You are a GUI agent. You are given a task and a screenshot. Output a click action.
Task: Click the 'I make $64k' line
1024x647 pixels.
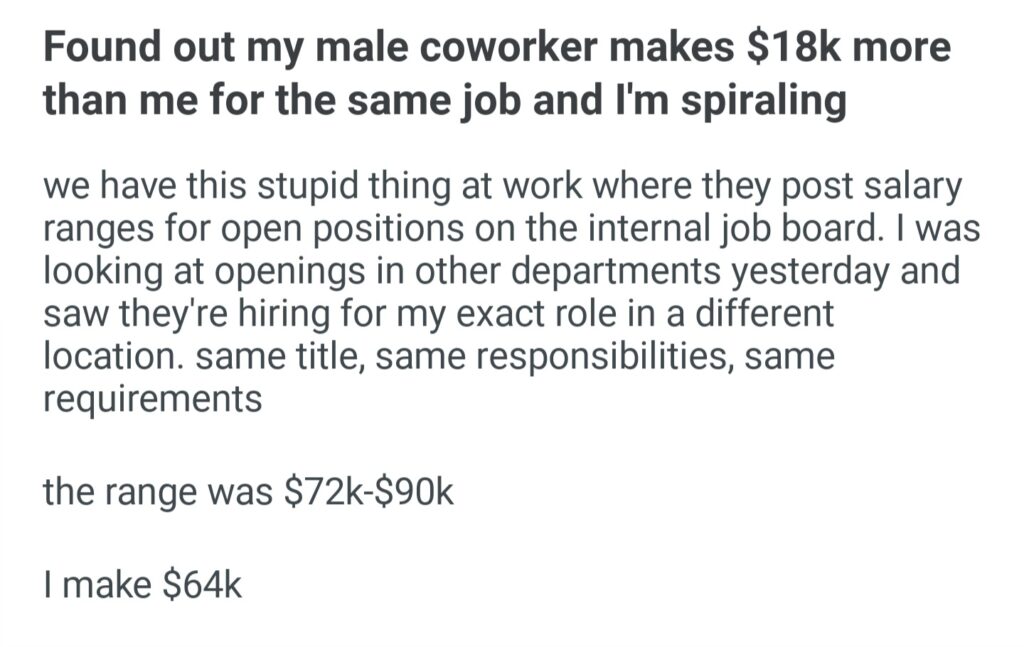(x=142, y=584)
